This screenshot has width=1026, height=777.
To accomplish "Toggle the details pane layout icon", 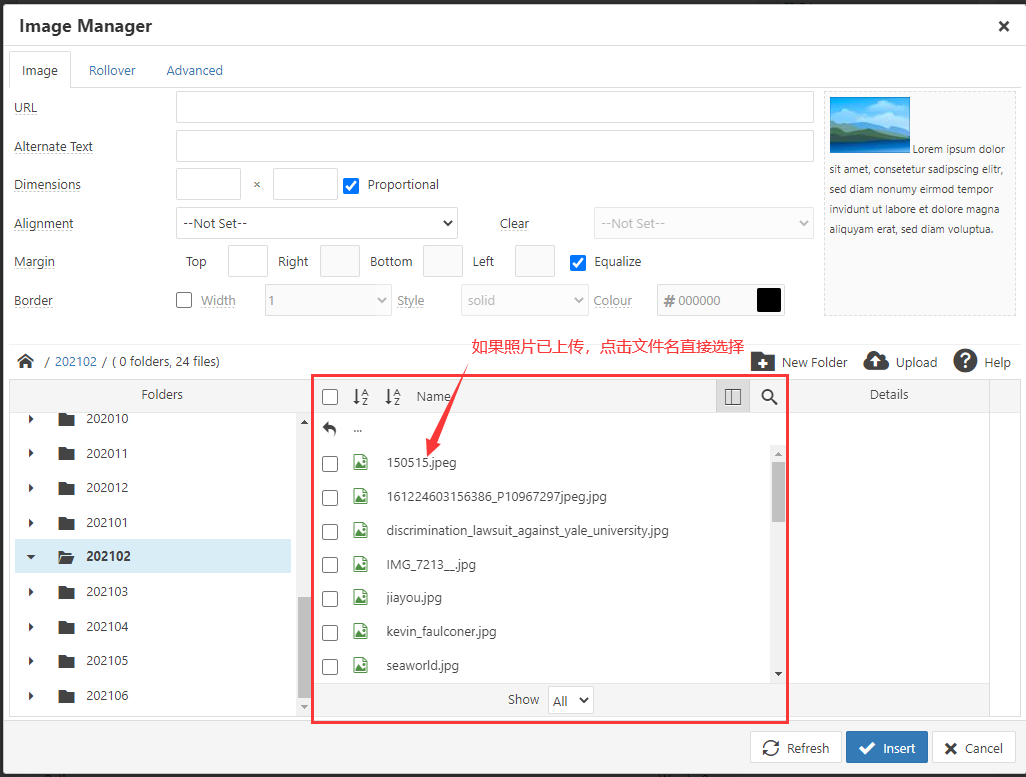I will coord(732,397).
